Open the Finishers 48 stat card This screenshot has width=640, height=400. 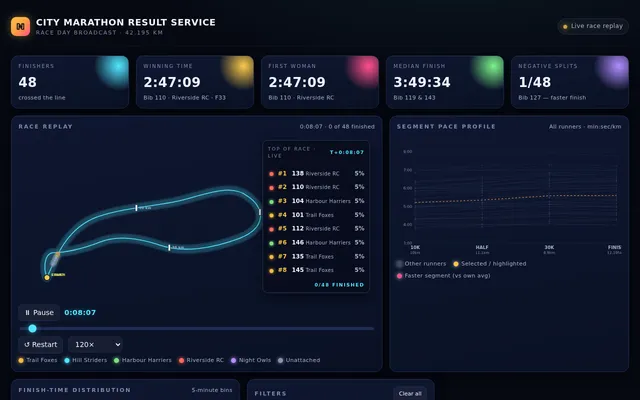pos(70,82)
